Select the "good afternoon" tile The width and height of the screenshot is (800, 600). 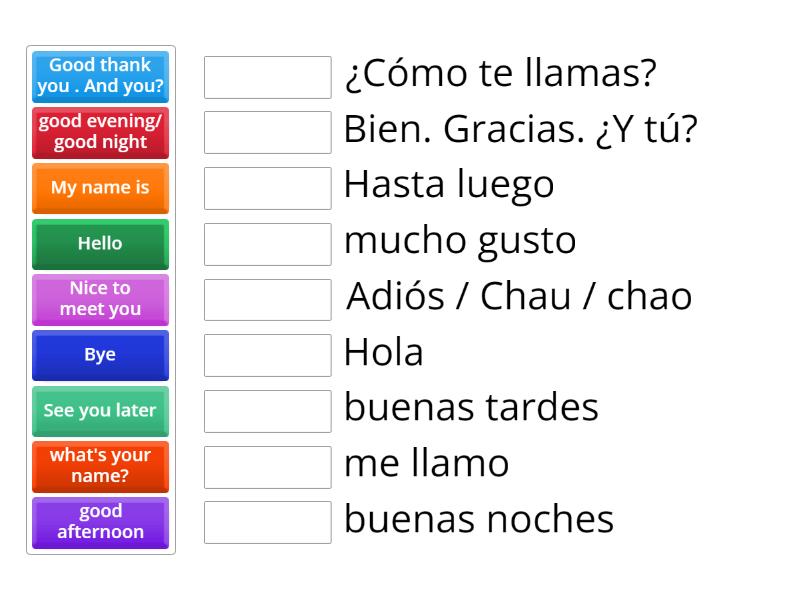click(100, 522)
